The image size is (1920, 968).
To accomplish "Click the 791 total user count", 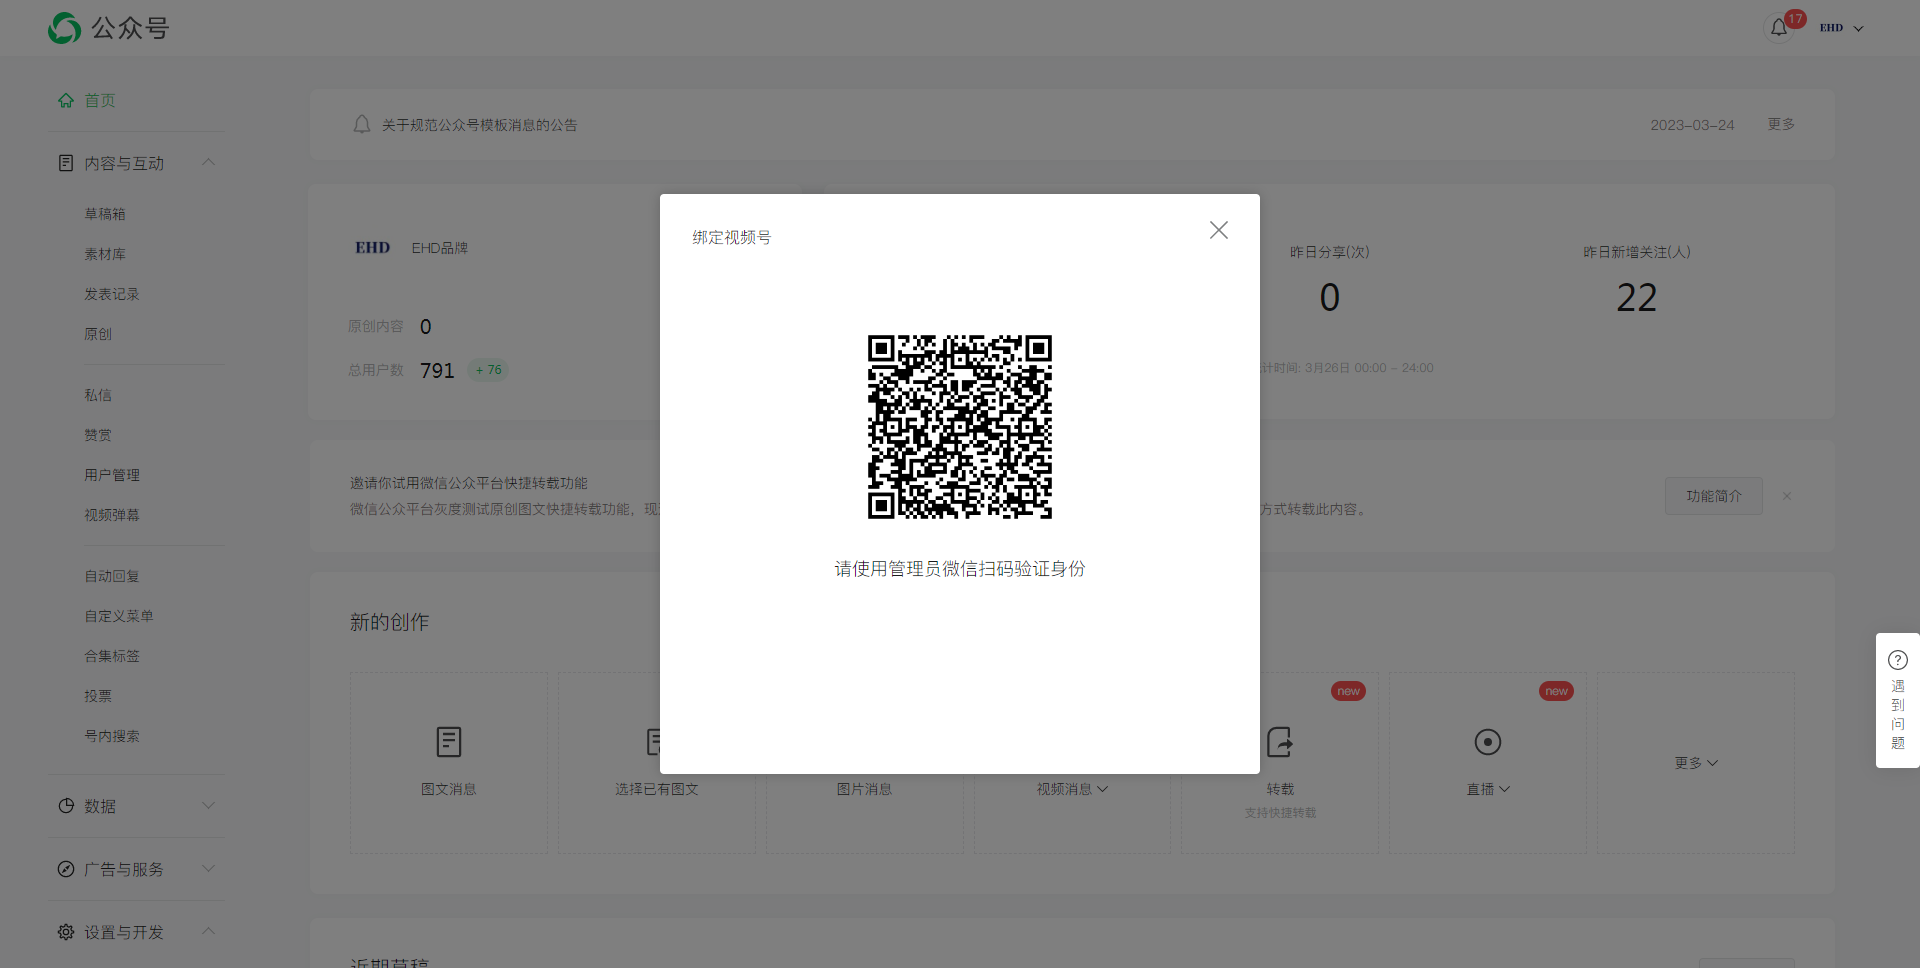I will (x=437, y=371).
